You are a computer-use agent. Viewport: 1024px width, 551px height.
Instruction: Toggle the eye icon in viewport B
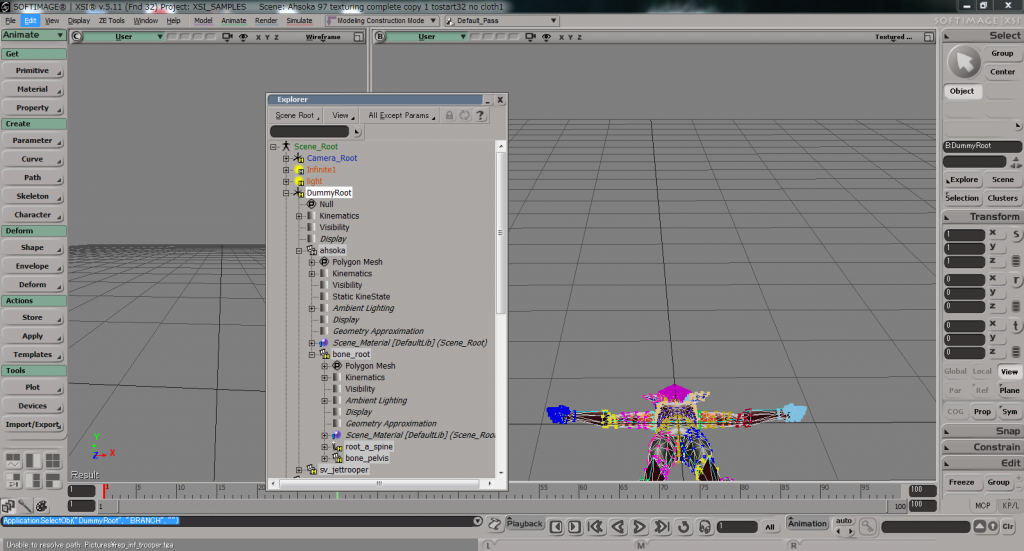click(x=546, y=37)
